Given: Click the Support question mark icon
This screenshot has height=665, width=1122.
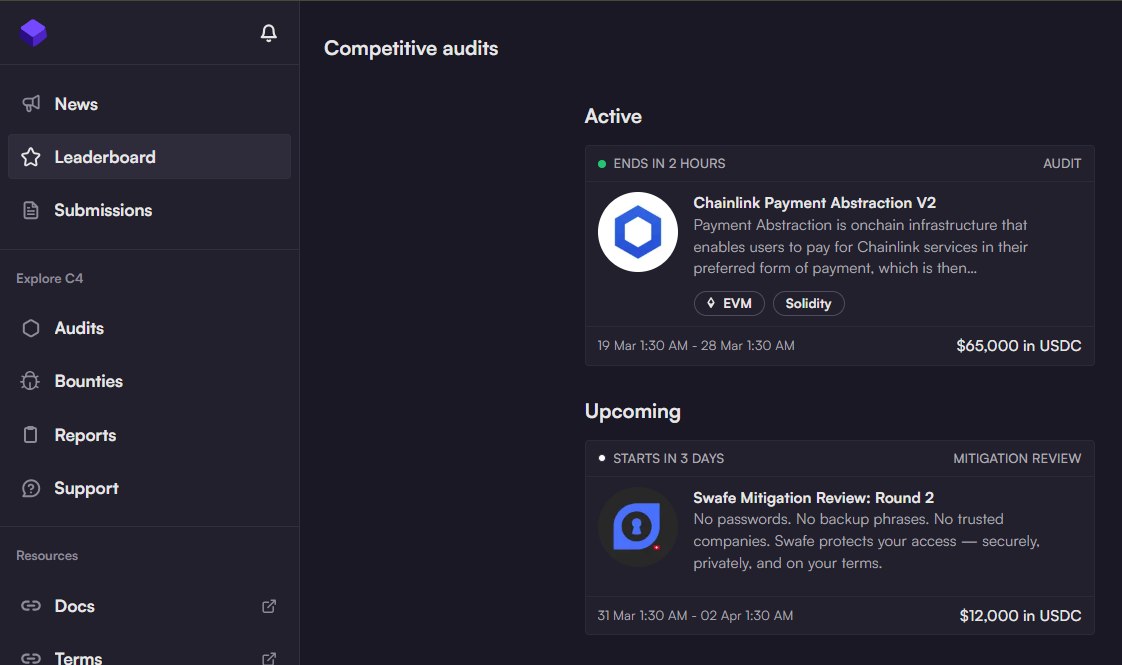Looking at the screenshot, I should [x=31, y=488].
